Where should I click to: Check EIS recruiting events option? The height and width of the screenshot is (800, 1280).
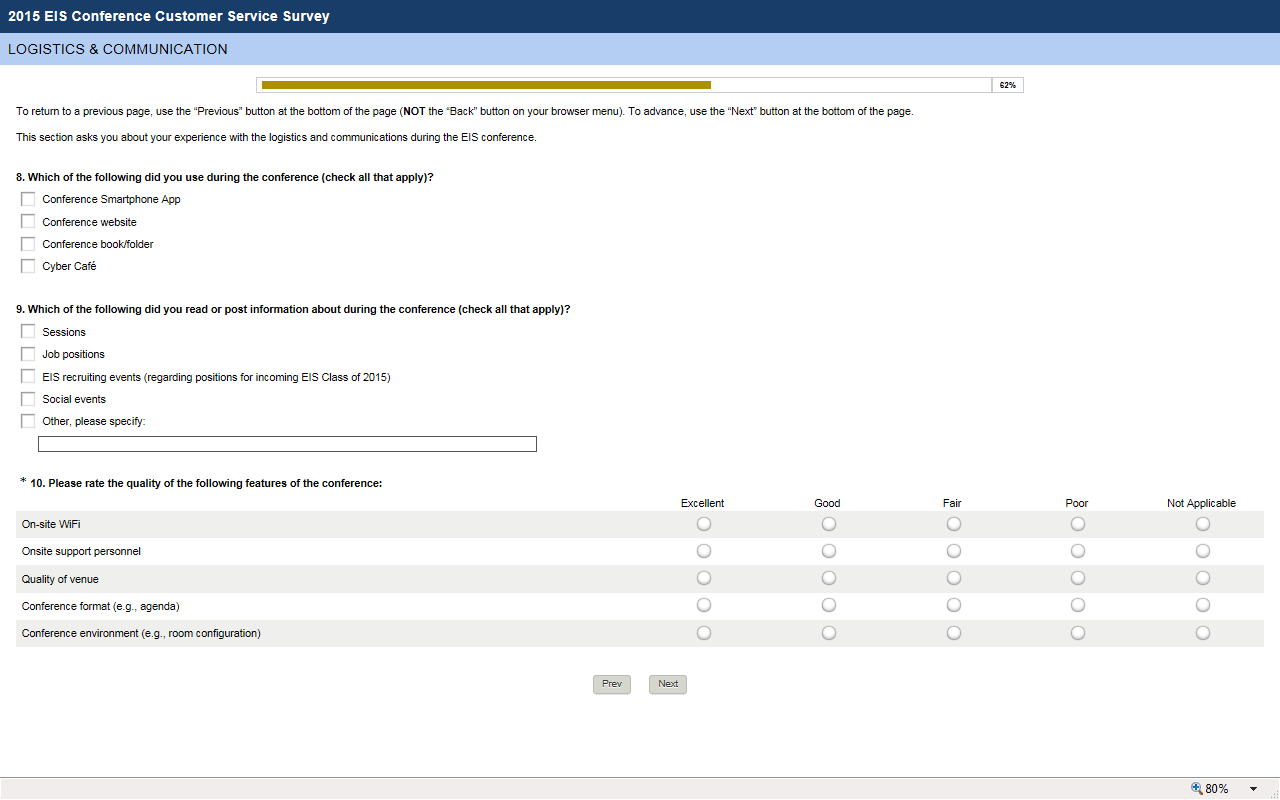(x=28, y=376)
